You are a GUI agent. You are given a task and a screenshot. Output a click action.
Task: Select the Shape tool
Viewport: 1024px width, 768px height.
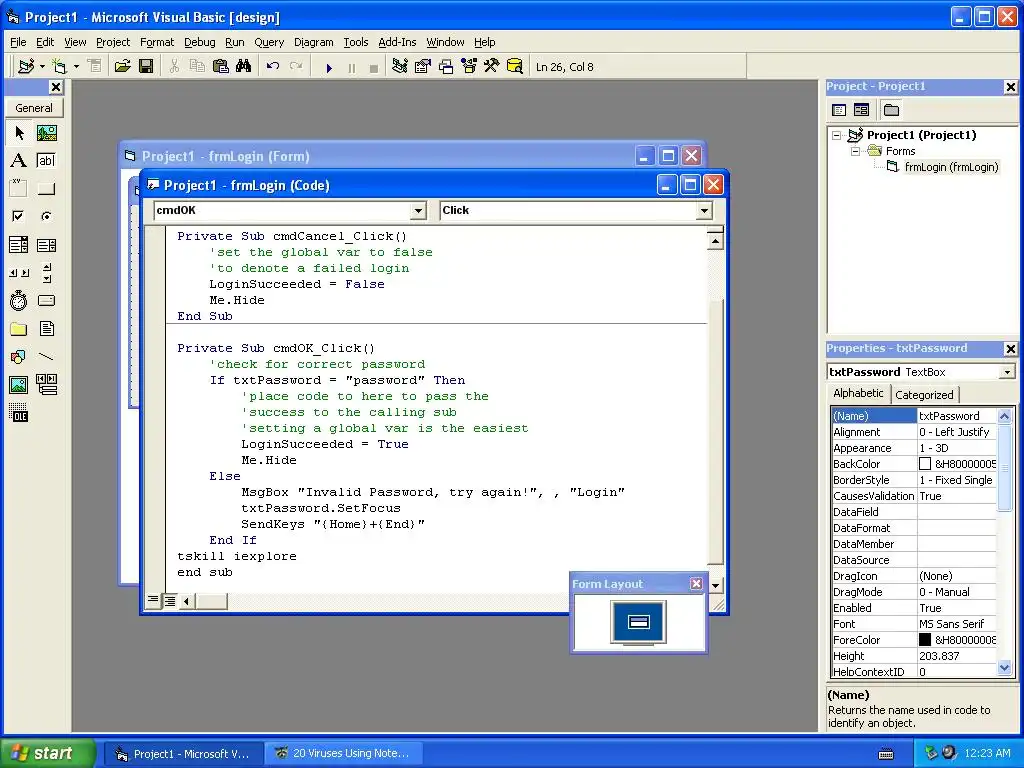click(x=19, y=357)
